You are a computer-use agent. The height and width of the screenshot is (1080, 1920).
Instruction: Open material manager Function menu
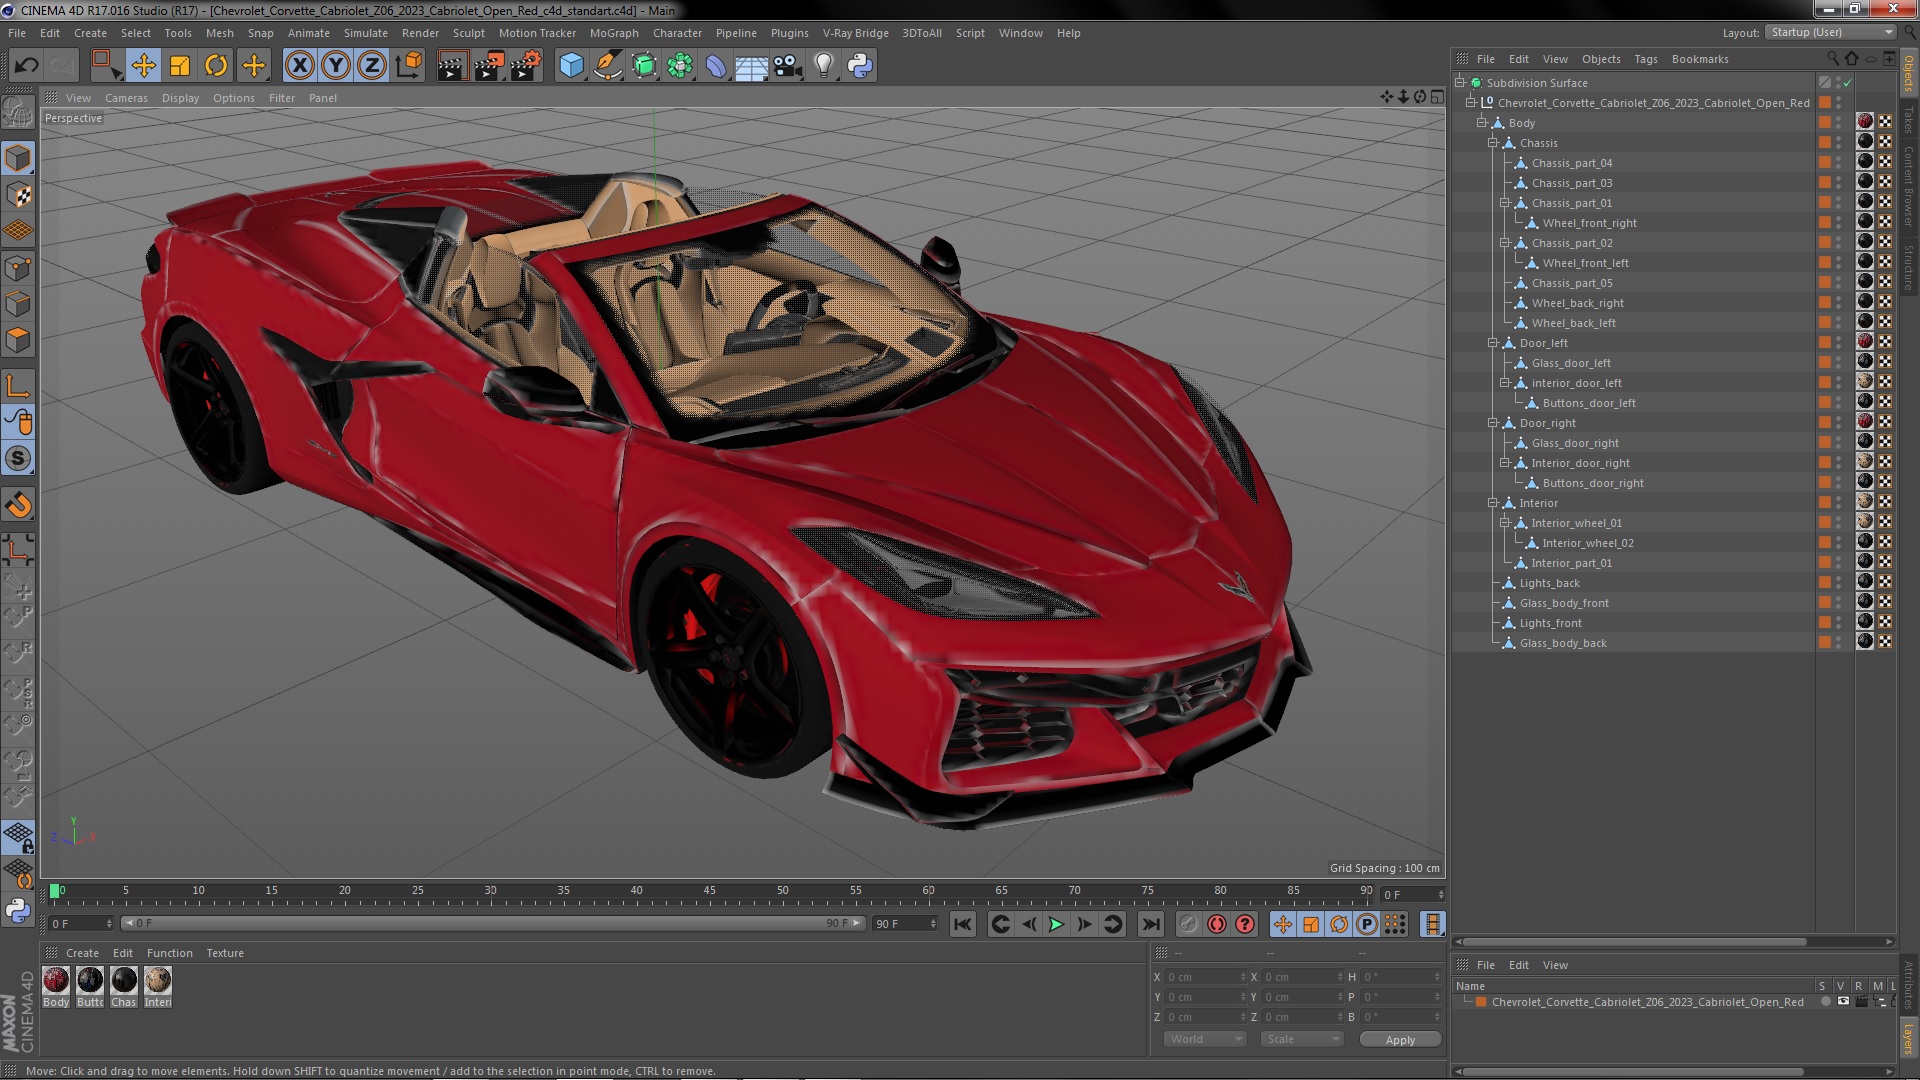[x=169, y=953]
